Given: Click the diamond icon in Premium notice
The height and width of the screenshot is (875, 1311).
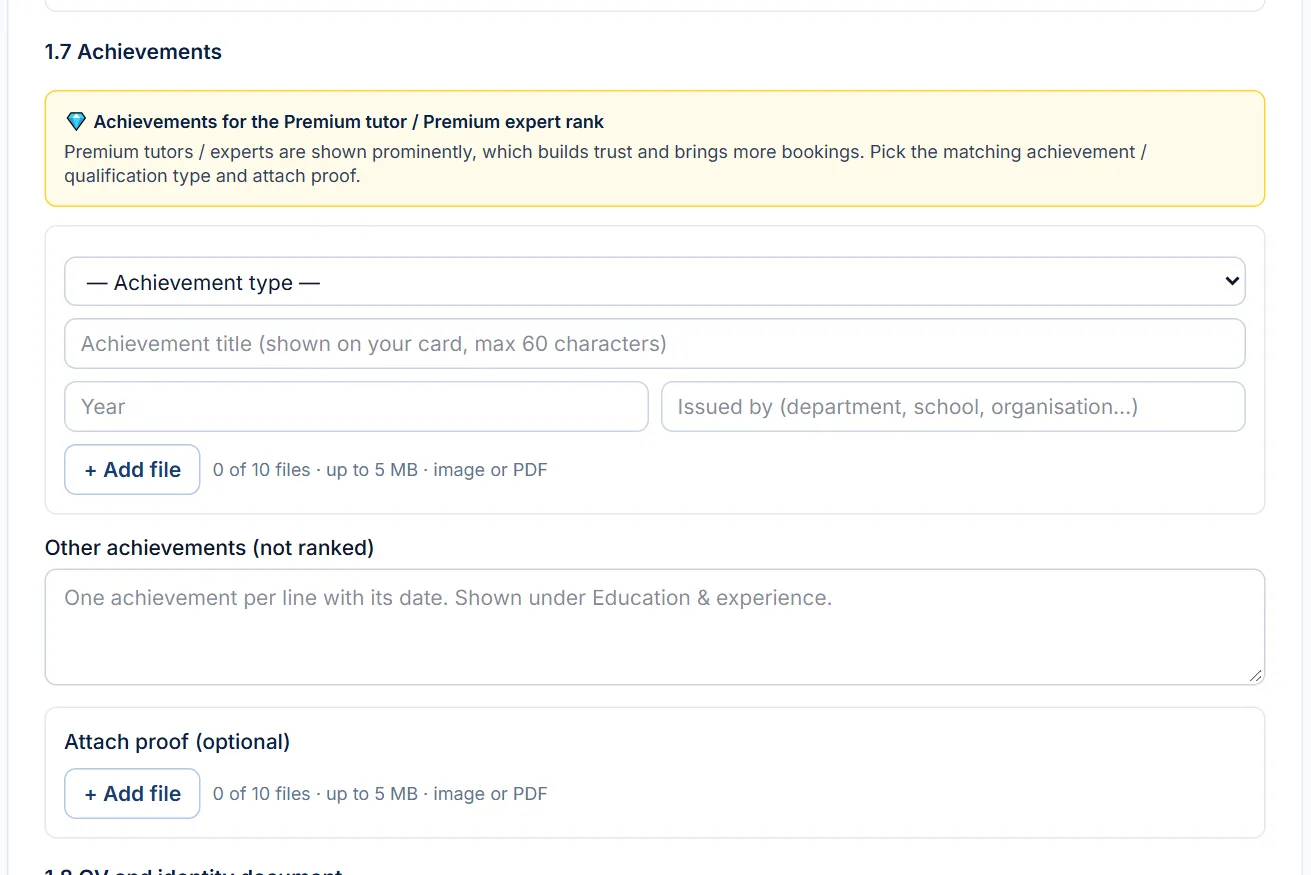Looking at the screenshot, I should pos(76,122).
